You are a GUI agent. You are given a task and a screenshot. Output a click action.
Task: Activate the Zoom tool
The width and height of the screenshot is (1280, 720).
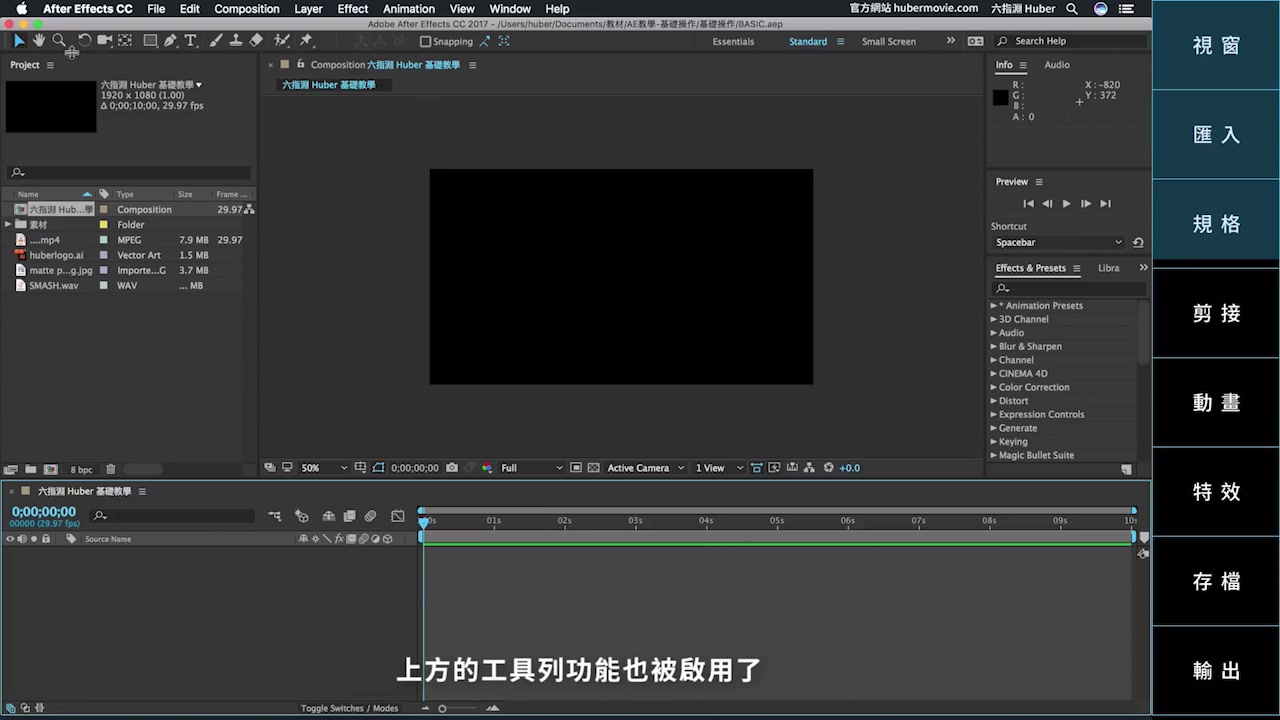[58, 40]
